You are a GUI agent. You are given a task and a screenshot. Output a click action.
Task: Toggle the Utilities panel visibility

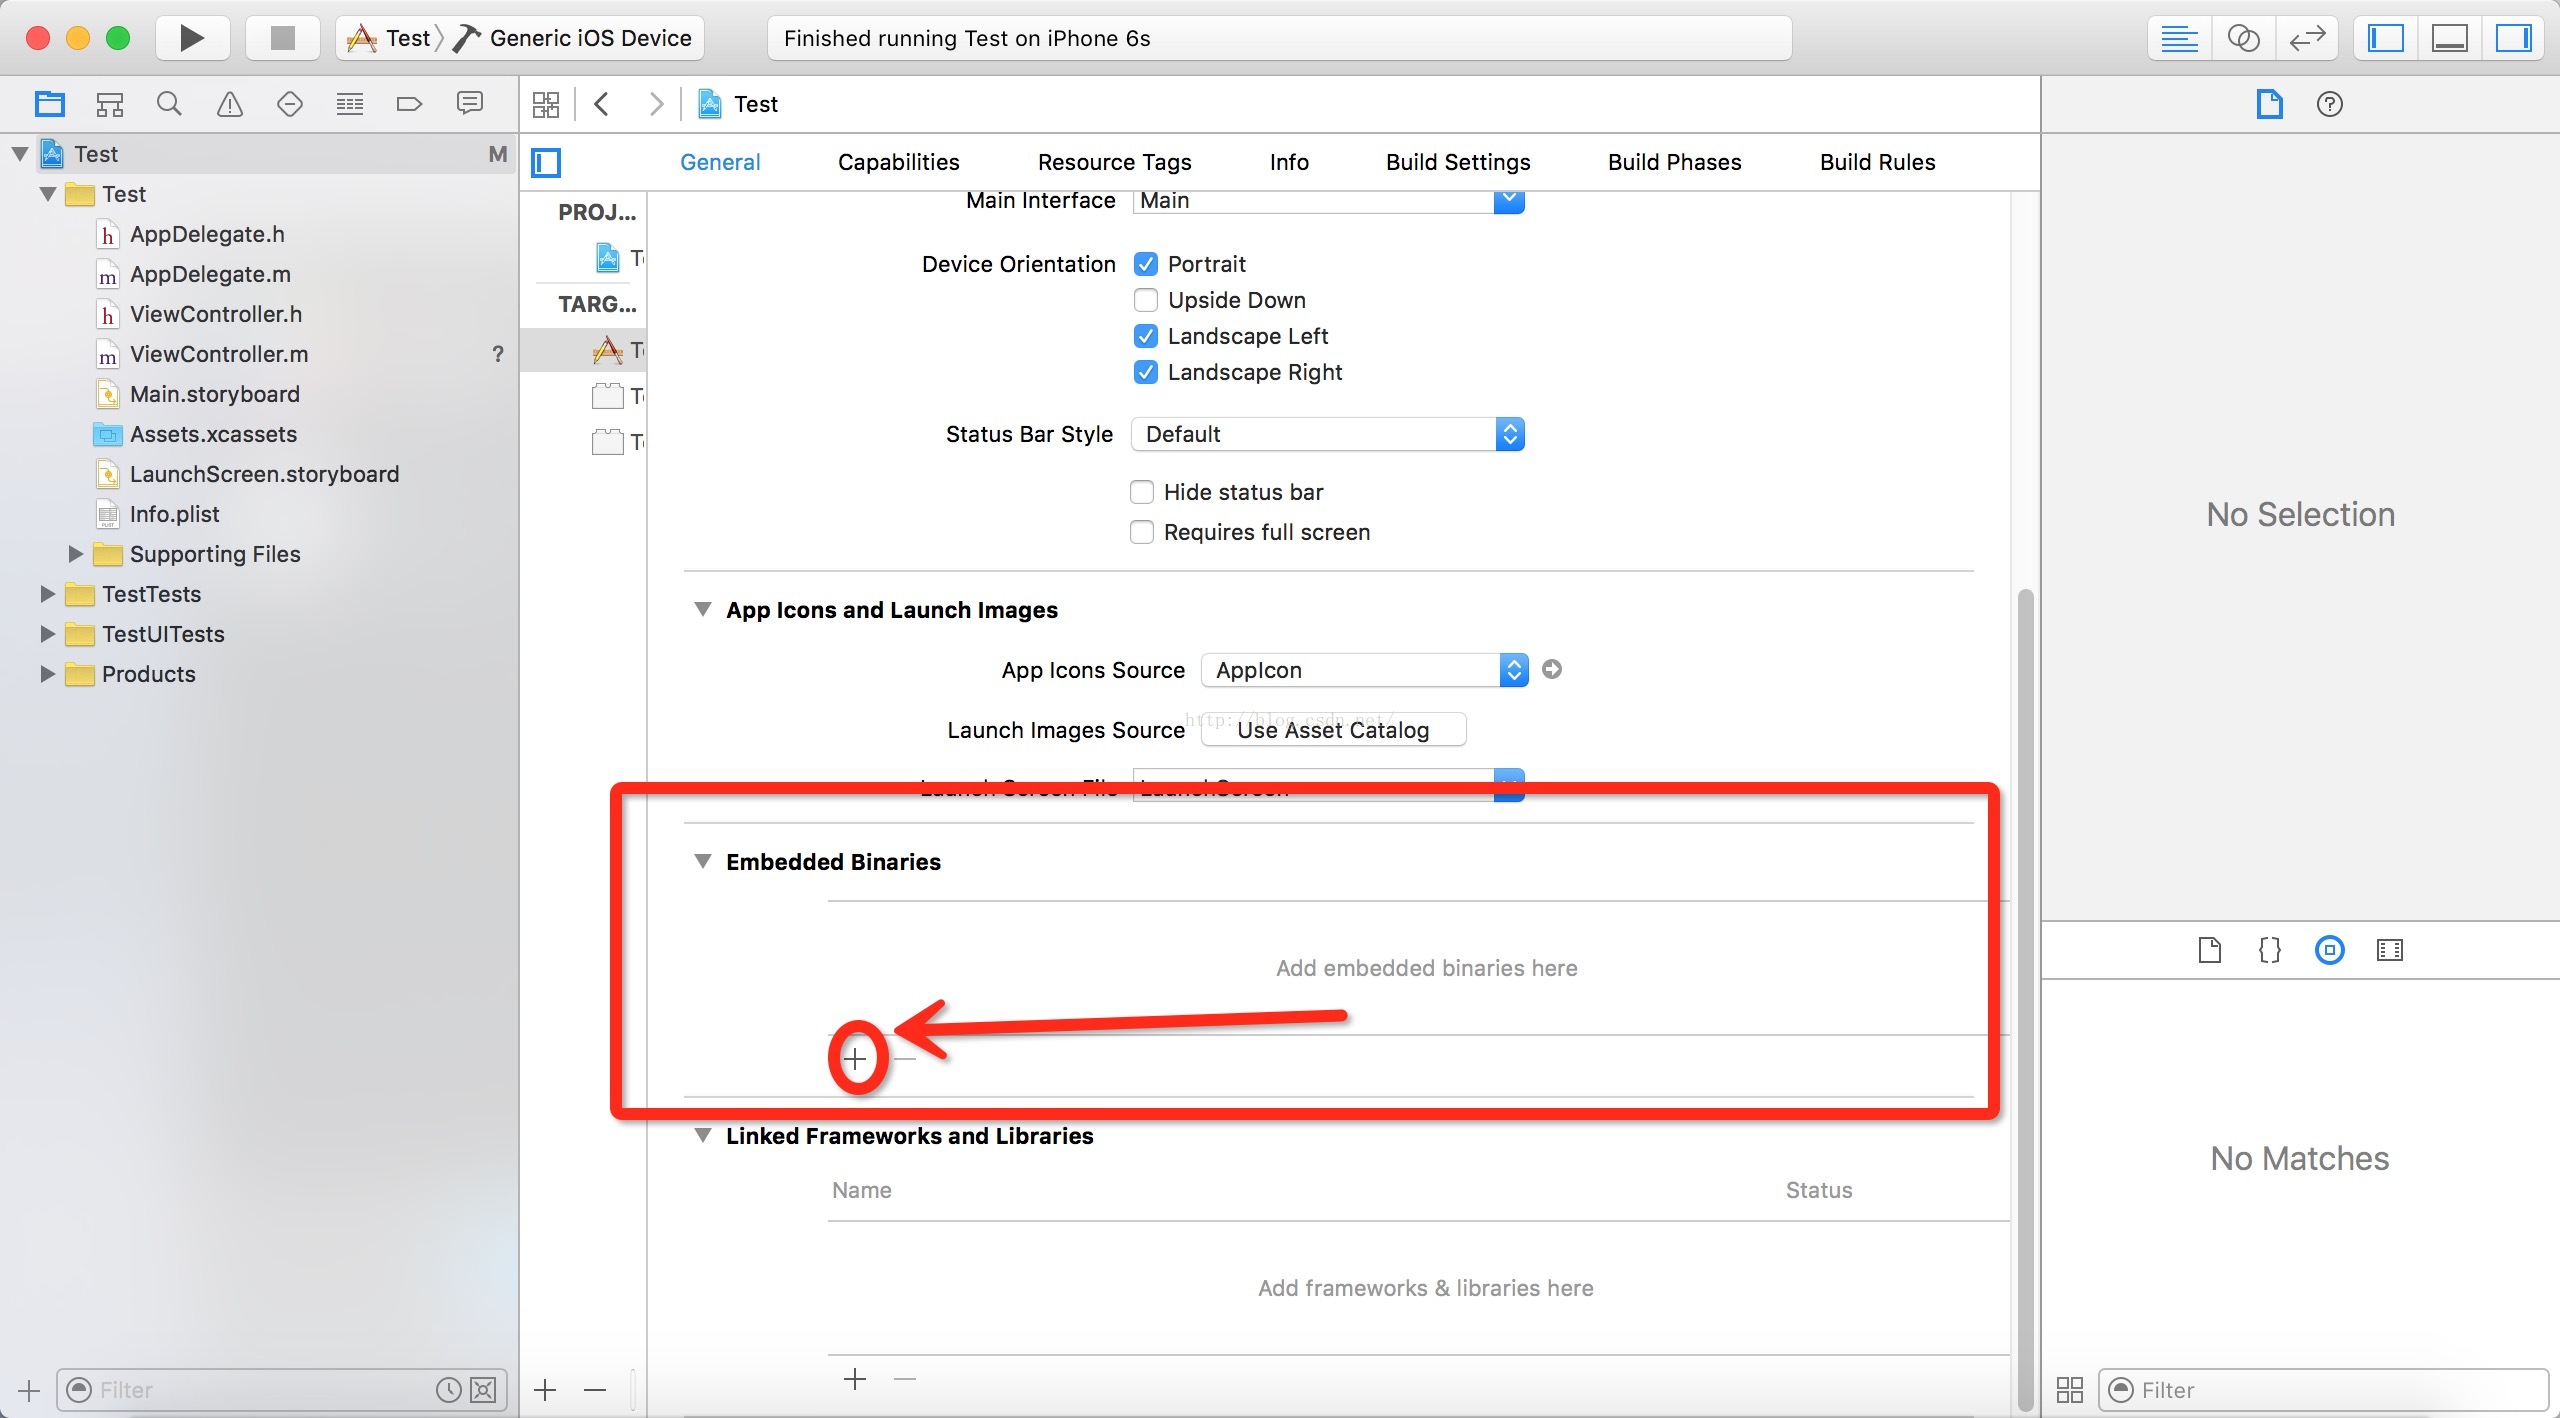point(2514,38)
